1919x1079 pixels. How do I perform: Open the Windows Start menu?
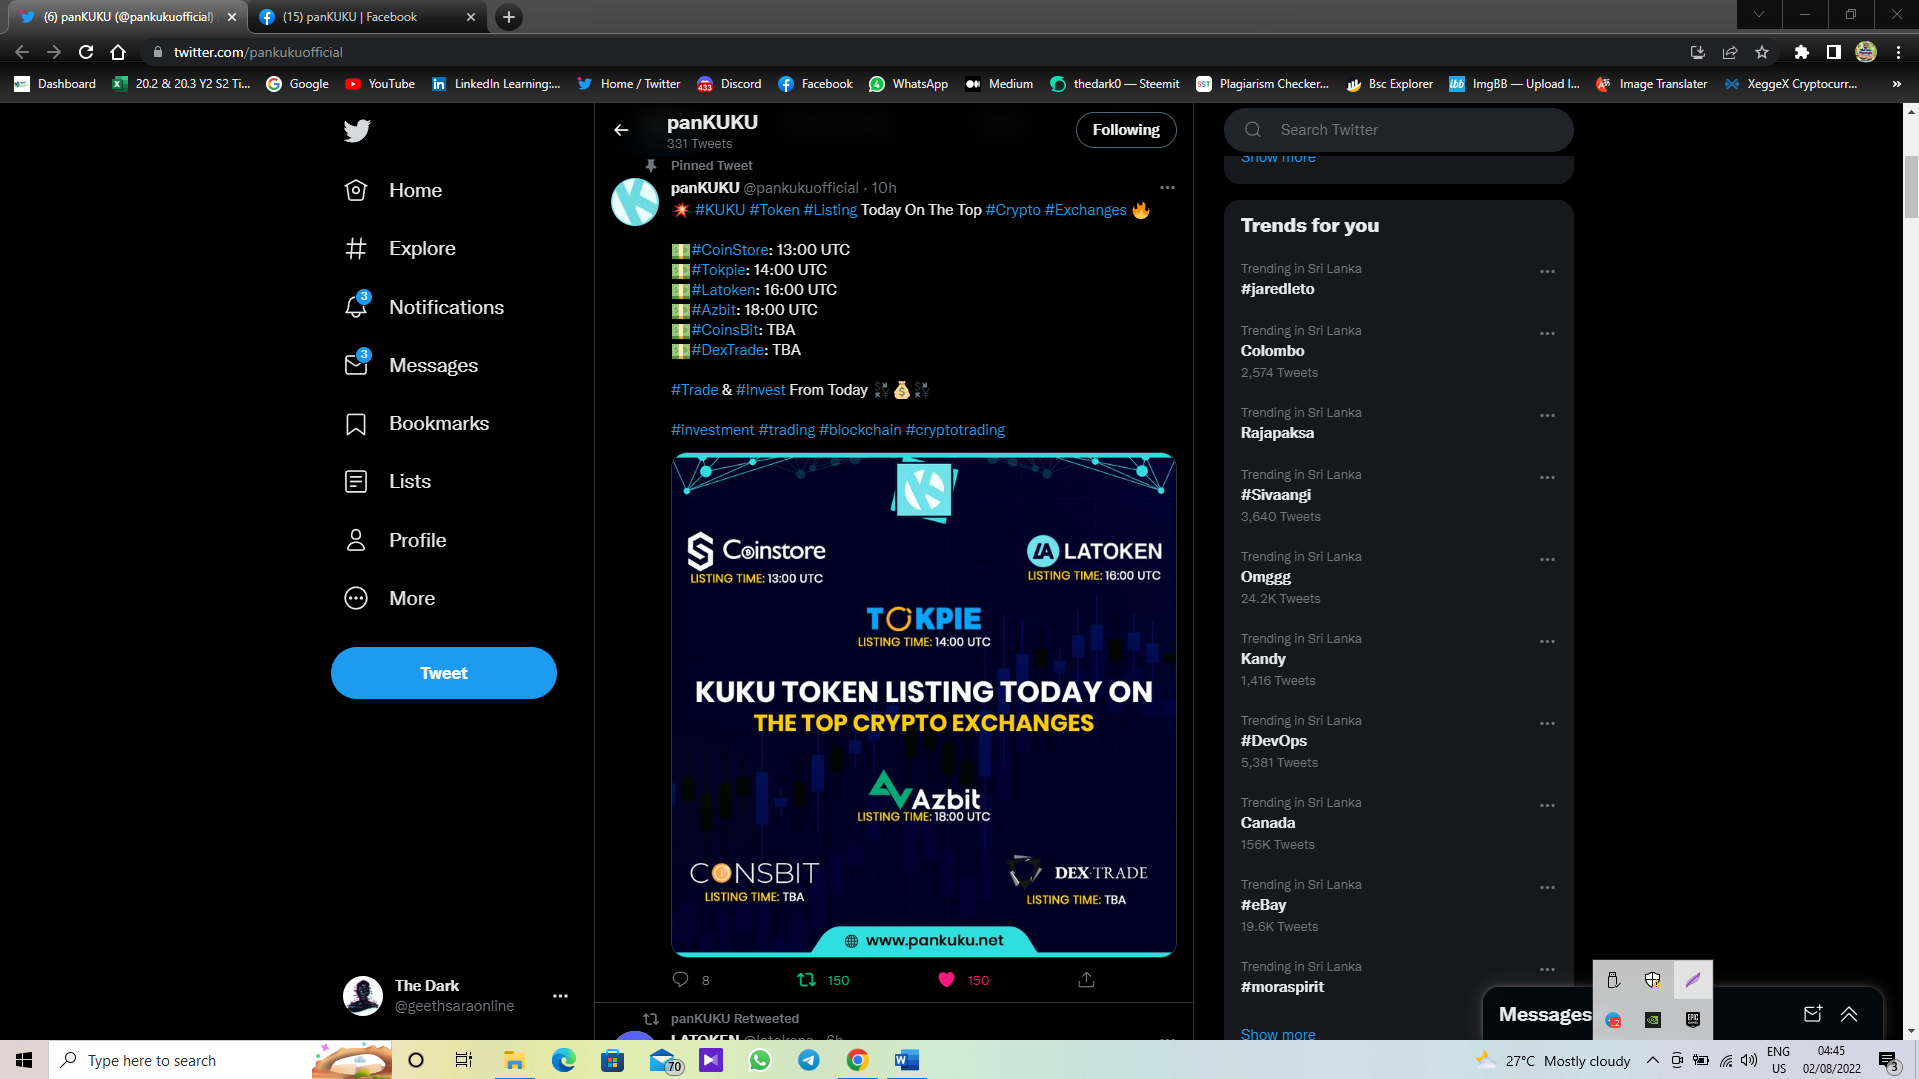(x=24, y=1060)
